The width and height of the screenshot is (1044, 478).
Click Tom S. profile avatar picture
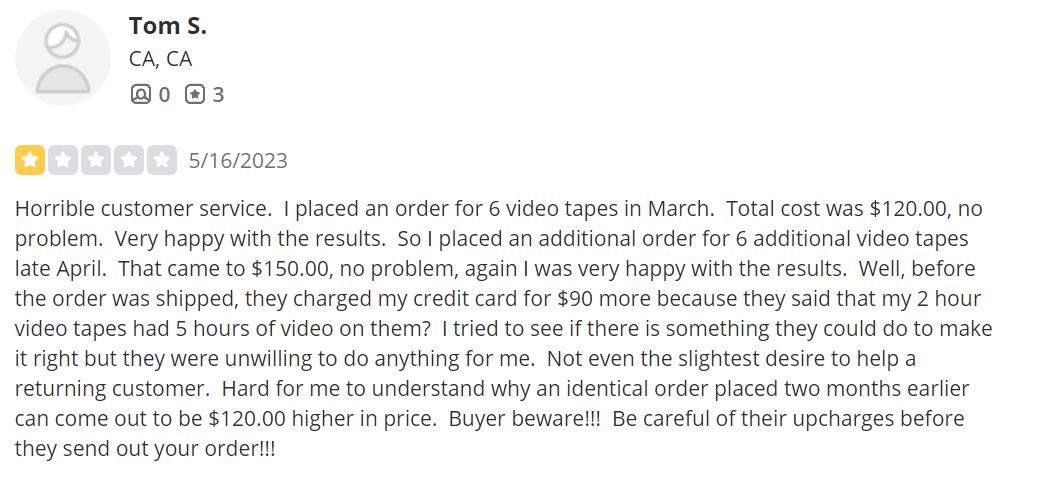[x=63, y=58]
